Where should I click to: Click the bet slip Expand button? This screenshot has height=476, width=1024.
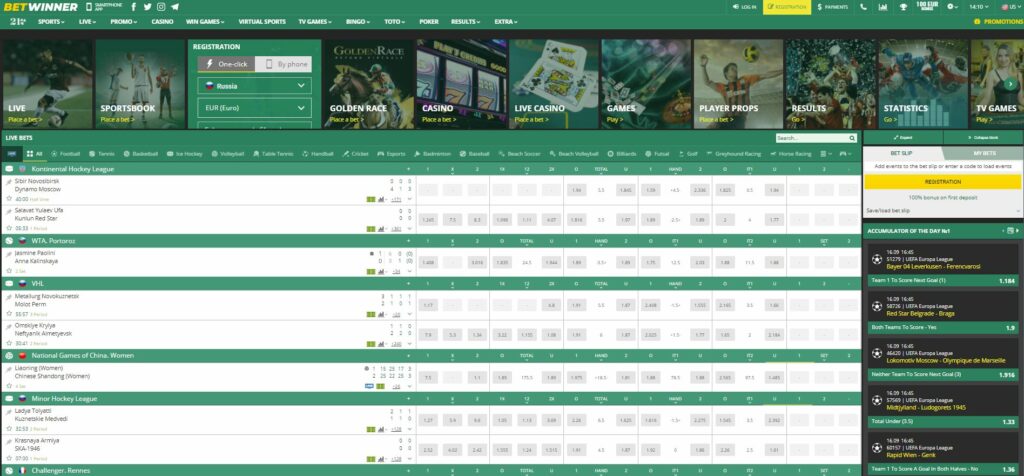click(903, 138)
